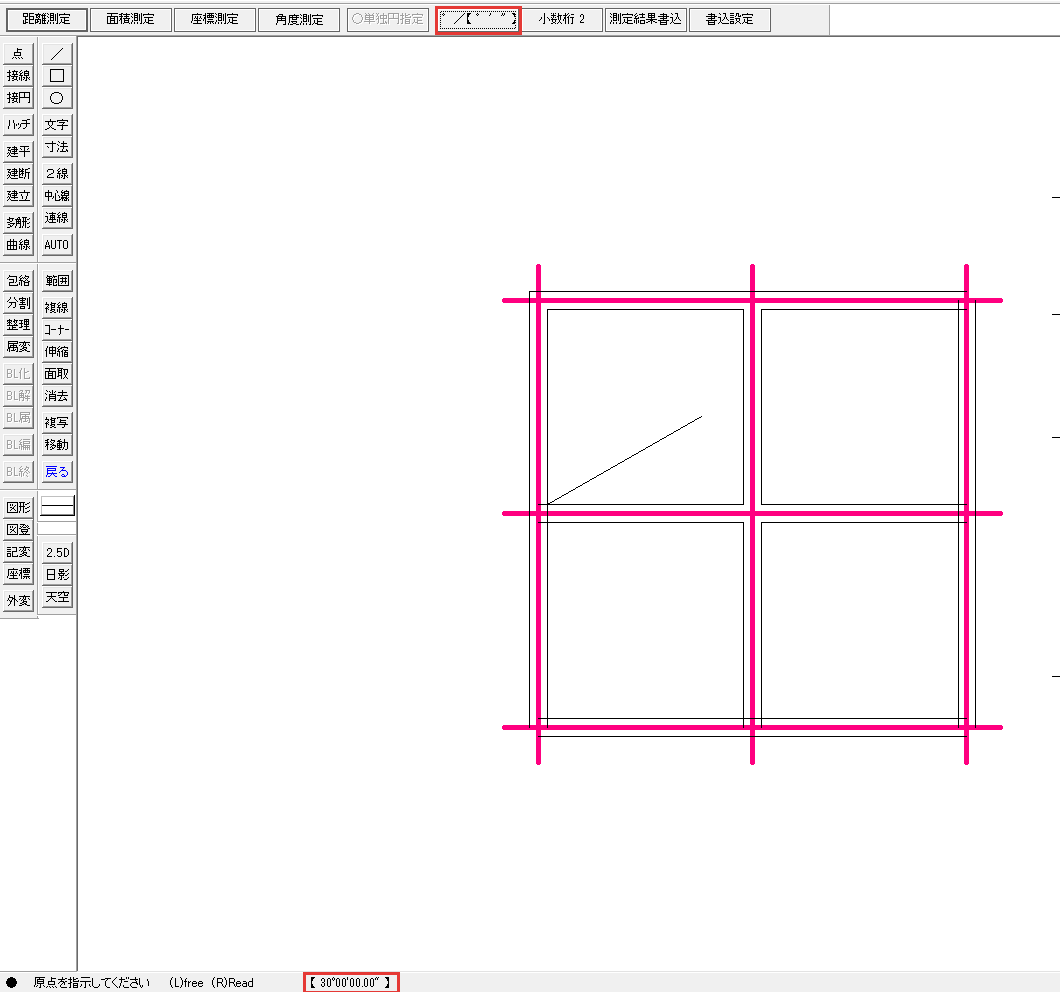Pick the 2線 double line tool
Viewport: 1060px width, 992px height.
click(x=57, y=173)
